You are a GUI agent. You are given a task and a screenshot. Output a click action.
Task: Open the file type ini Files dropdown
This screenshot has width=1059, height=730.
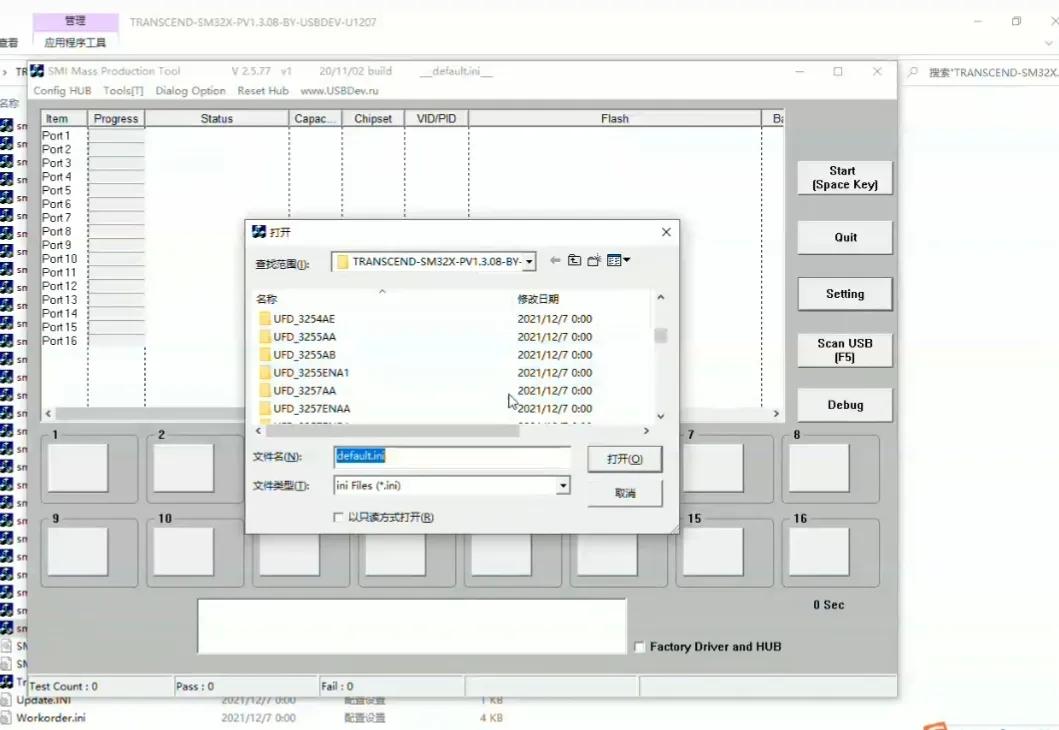(563, 486)
